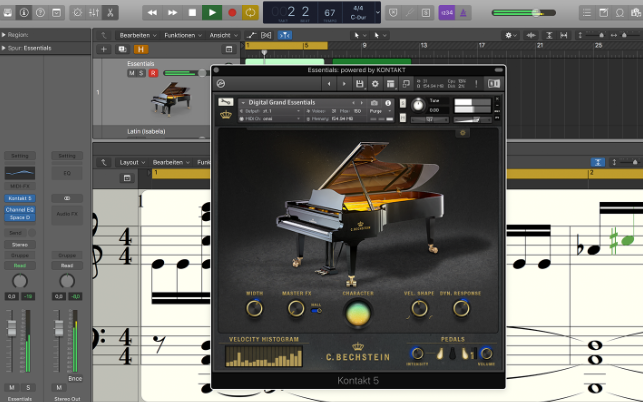This screenshot has height=402, width=643.
Task: Open Quick Help question mark button
Action: tap(40, 13)
